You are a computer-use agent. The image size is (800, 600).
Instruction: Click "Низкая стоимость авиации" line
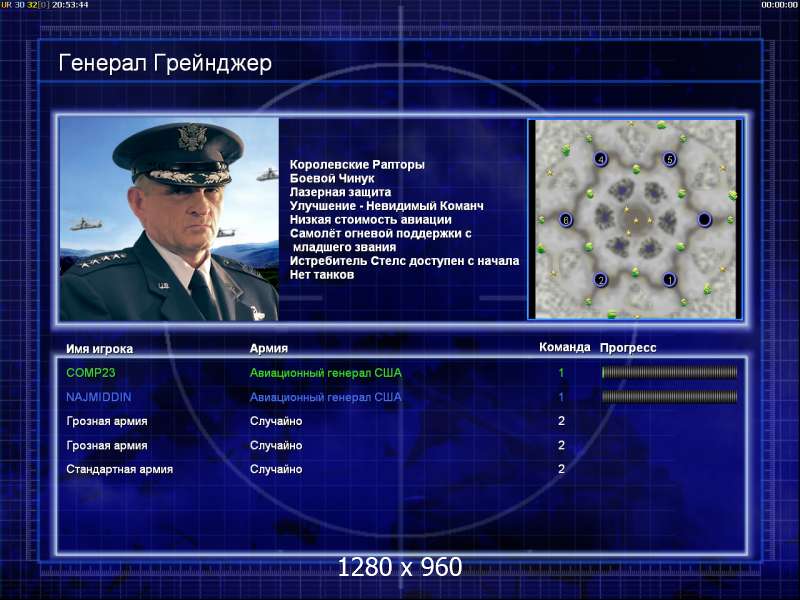[x=370, y=219]
